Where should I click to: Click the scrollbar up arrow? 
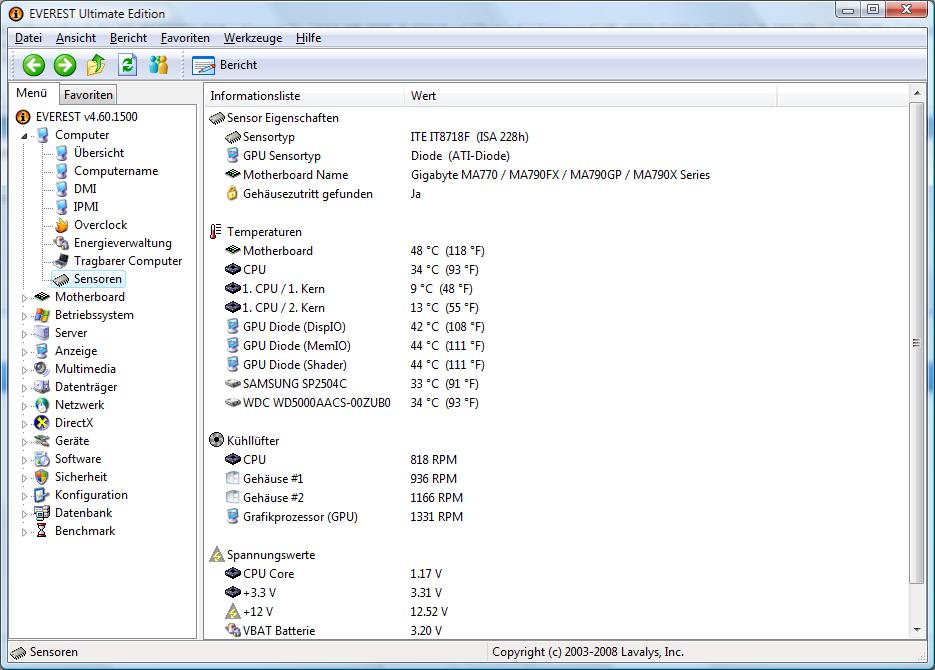pyautogui.click(x=917, y=93)
